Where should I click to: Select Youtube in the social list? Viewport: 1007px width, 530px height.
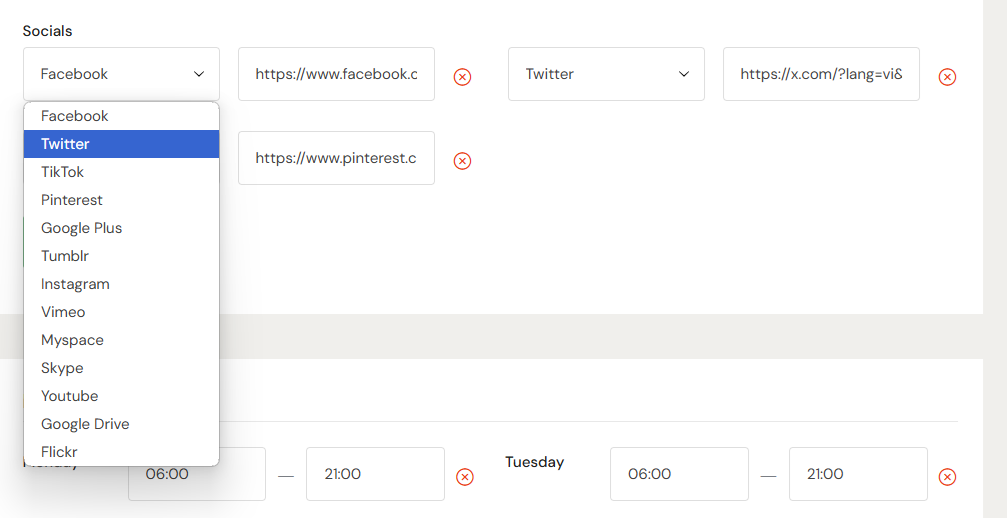tap(121, 396)
